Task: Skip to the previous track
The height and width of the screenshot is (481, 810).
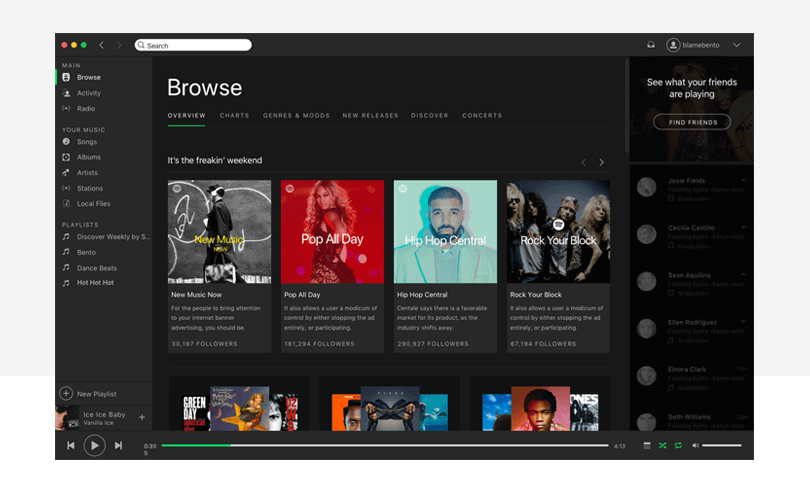Action: point(71,445)
